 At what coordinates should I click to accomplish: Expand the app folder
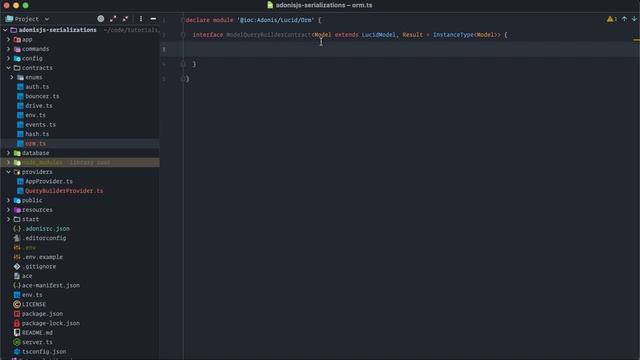tap(9, 40)
